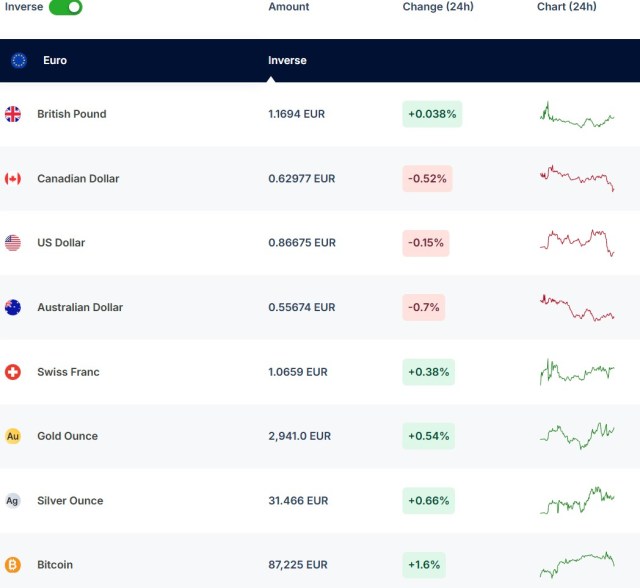Screen dimensions: 640x588
Task: Click the Swiss Franc flag icon
Action: [13, 372]
